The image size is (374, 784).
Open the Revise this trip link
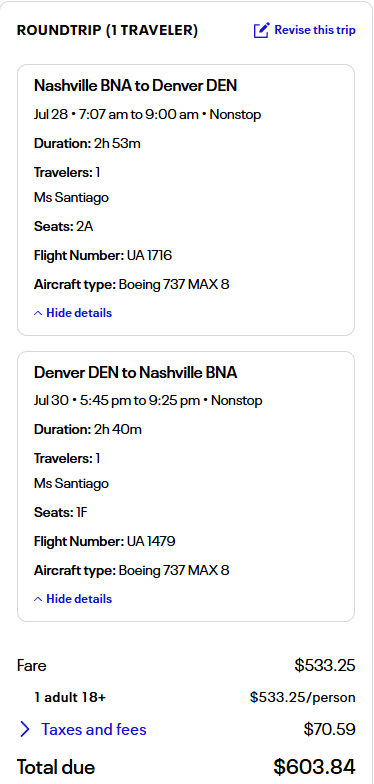point(315,30)
